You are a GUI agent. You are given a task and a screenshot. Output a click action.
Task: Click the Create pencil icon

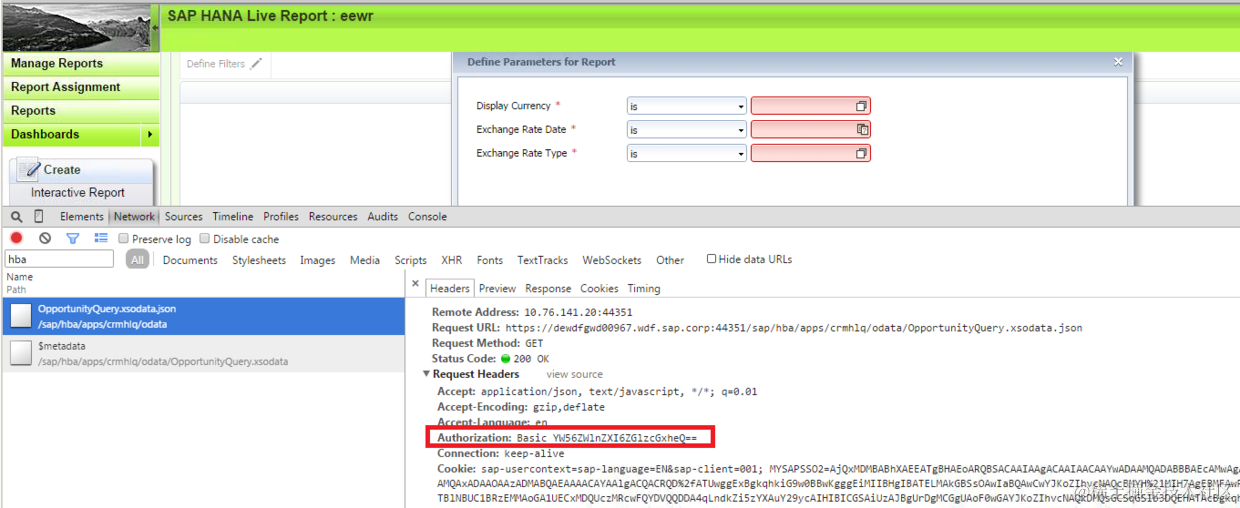click(29, 169)
